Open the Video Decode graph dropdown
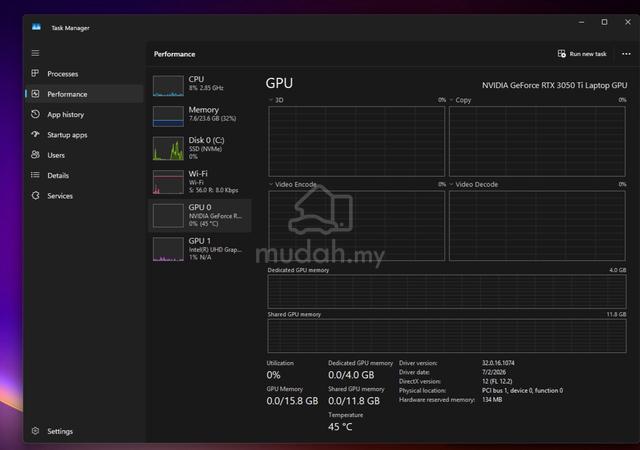This screenshot has width=640, height=450. [451, 185]
